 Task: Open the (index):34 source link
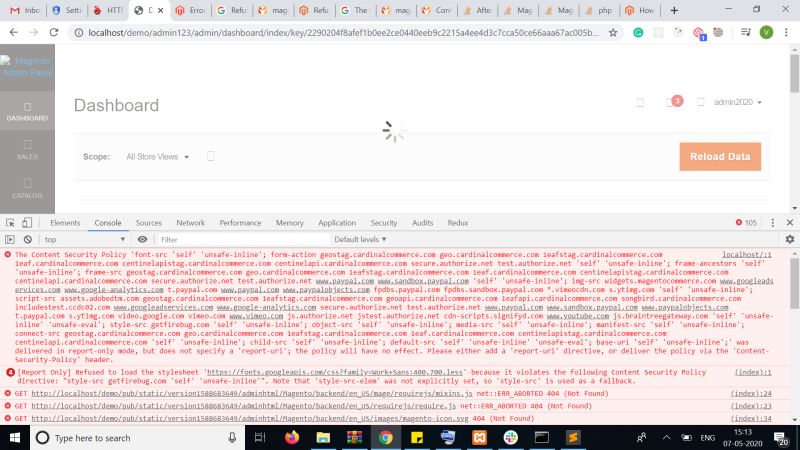[751, 418]
